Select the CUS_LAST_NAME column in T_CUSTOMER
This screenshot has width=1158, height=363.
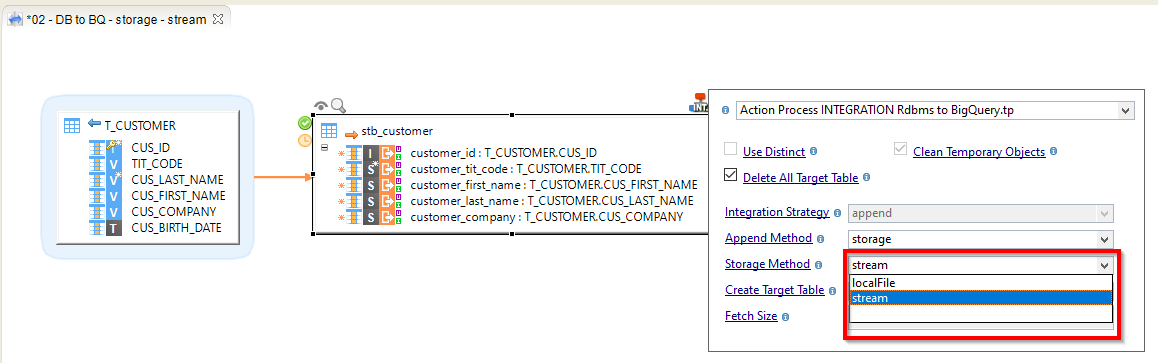177,180
